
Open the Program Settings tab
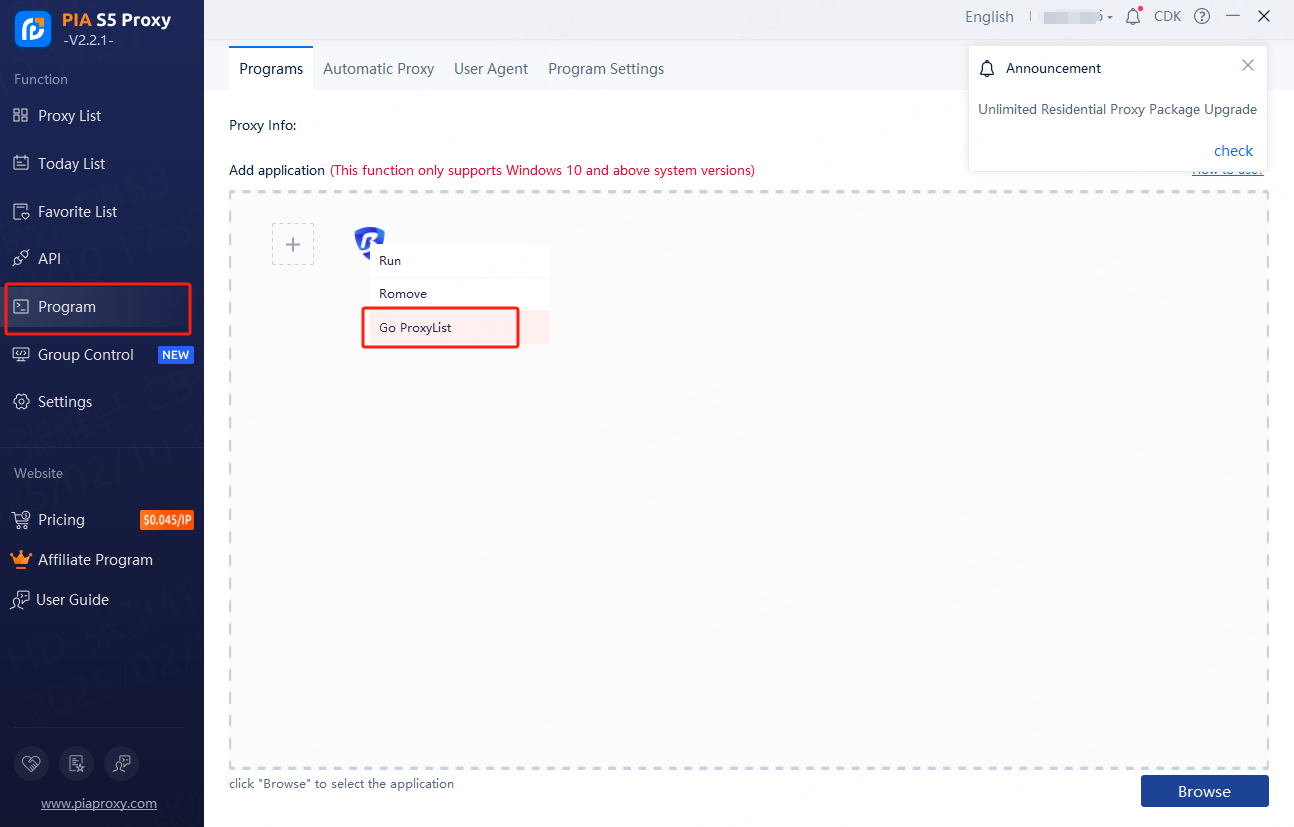[606, 69]
